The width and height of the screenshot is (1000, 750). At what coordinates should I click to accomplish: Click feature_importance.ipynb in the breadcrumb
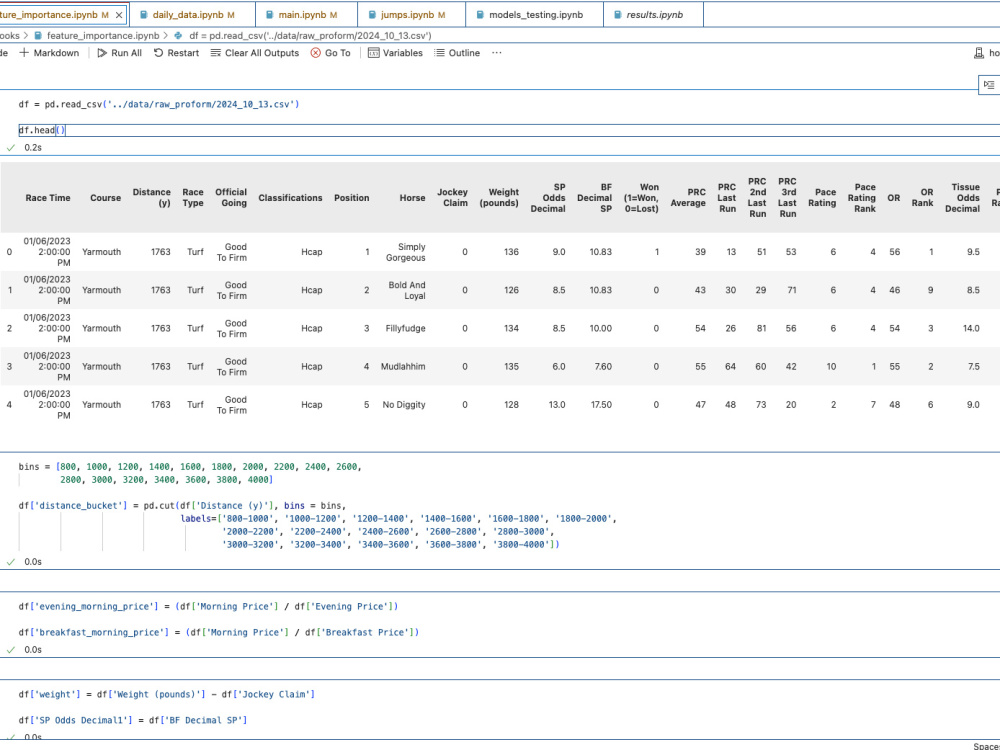pyautogui.click(x=103, y=36)
